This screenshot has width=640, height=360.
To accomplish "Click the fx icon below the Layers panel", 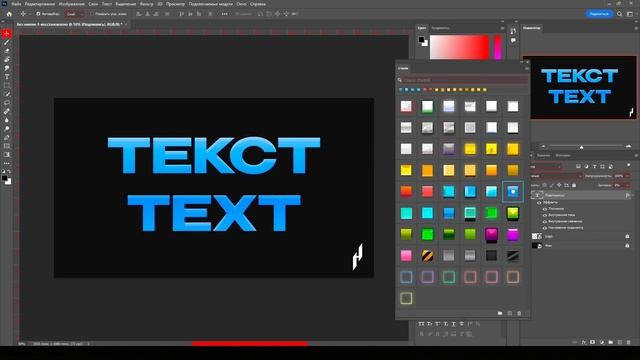I will (584, 342).
